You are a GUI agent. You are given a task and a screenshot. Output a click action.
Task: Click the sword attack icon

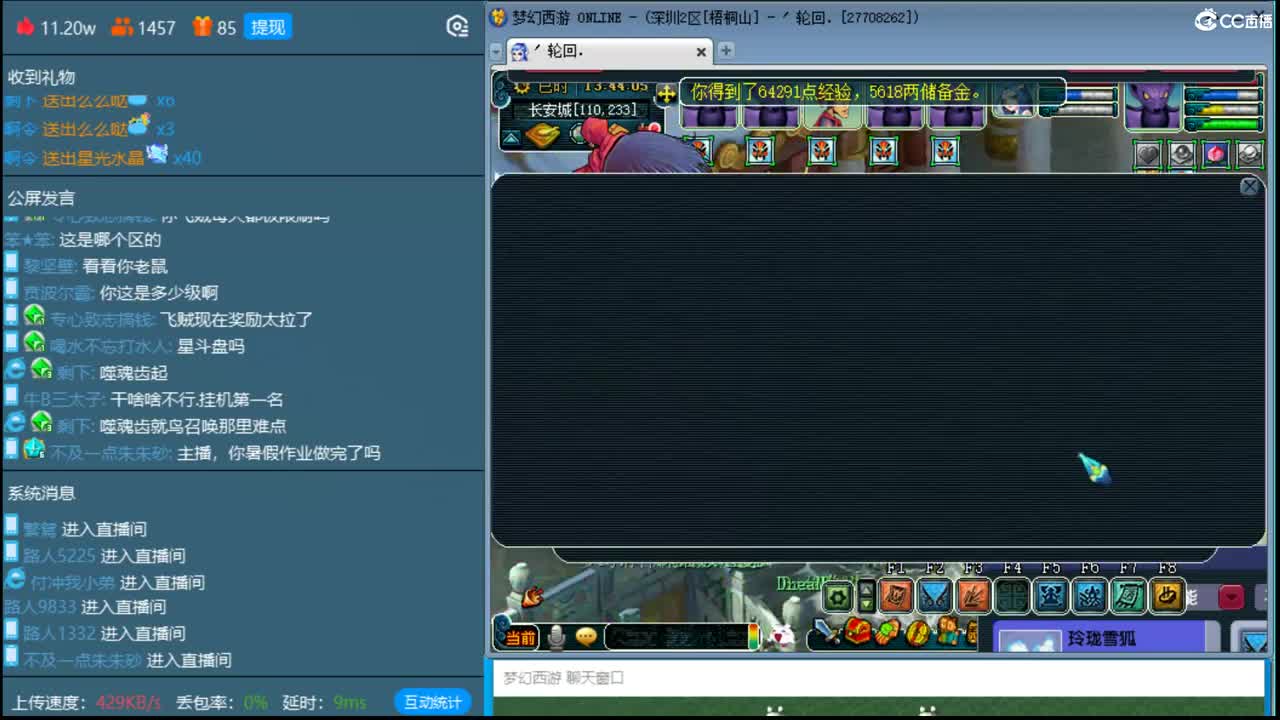pos(826,632)
